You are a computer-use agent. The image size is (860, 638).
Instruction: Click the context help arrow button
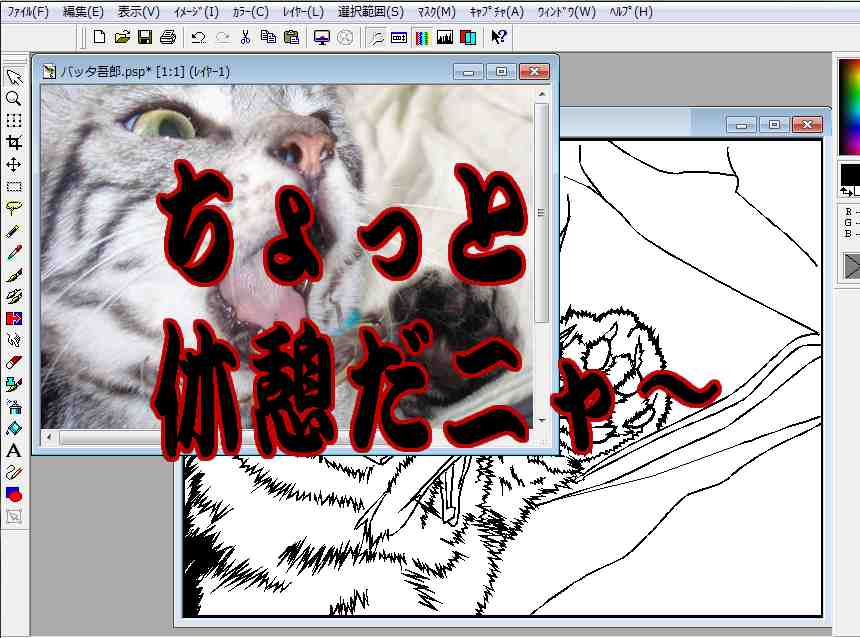(x=499, y=38)
